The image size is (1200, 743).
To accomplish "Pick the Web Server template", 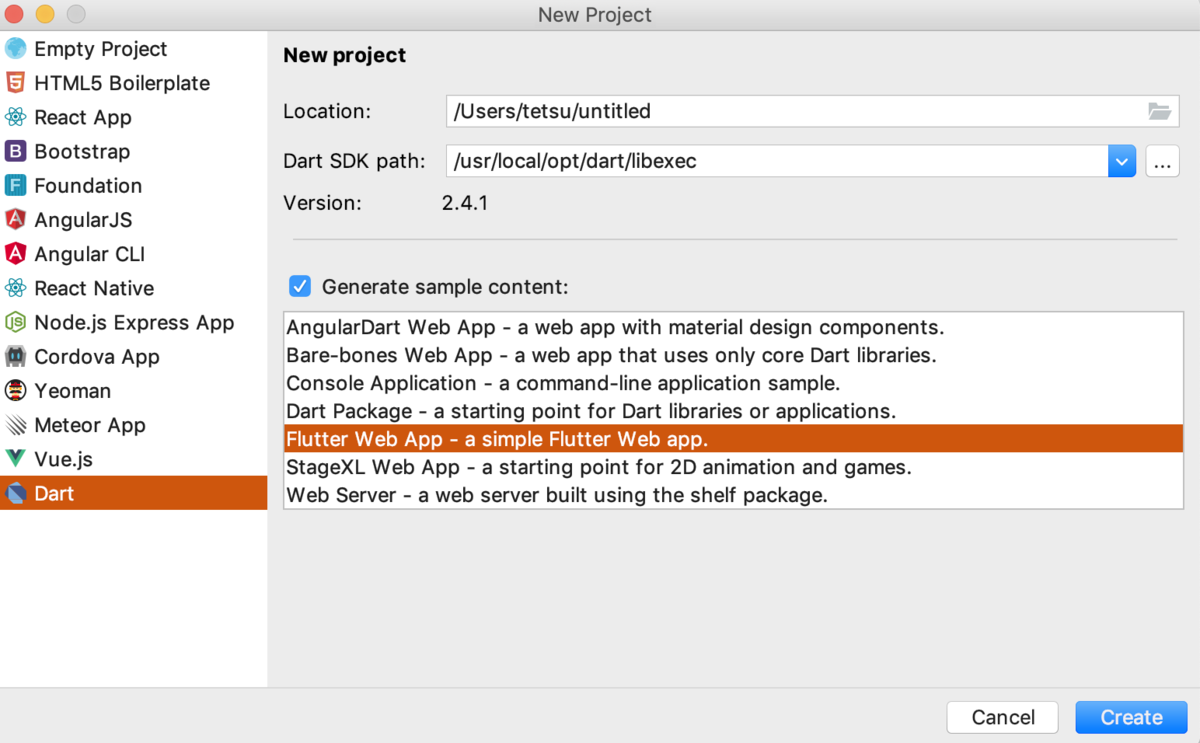I will click(556, 495).
